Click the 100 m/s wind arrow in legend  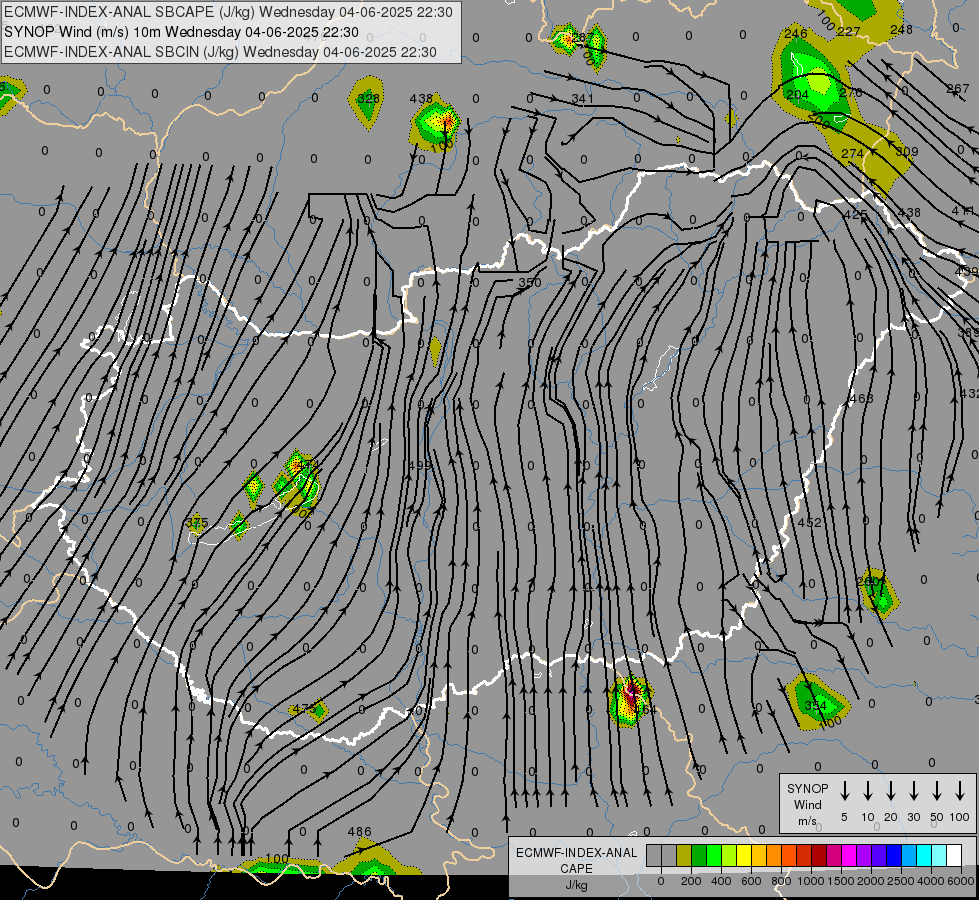pos(960,791)
